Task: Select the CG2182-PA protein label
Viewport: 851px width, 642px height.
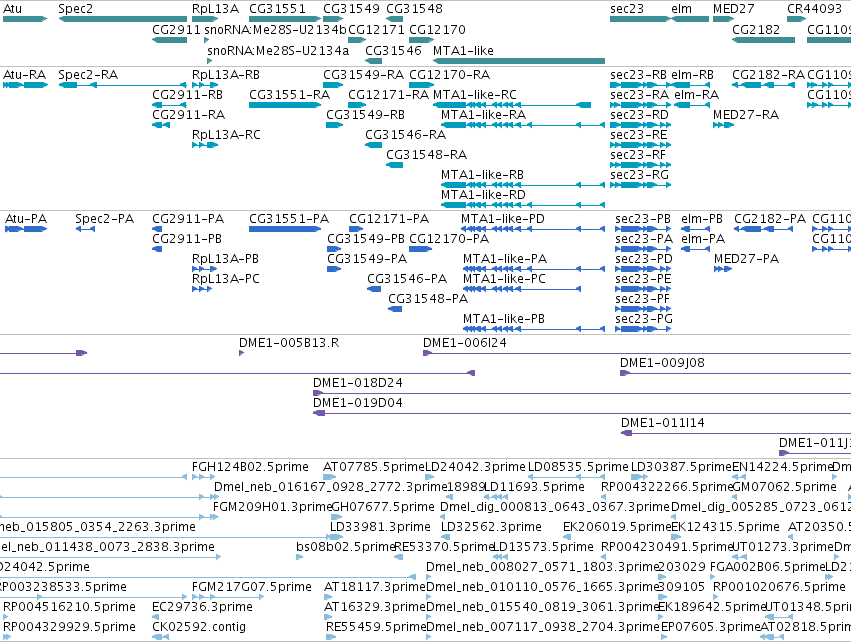Action: pyautogui.click(x=770, y=219)
